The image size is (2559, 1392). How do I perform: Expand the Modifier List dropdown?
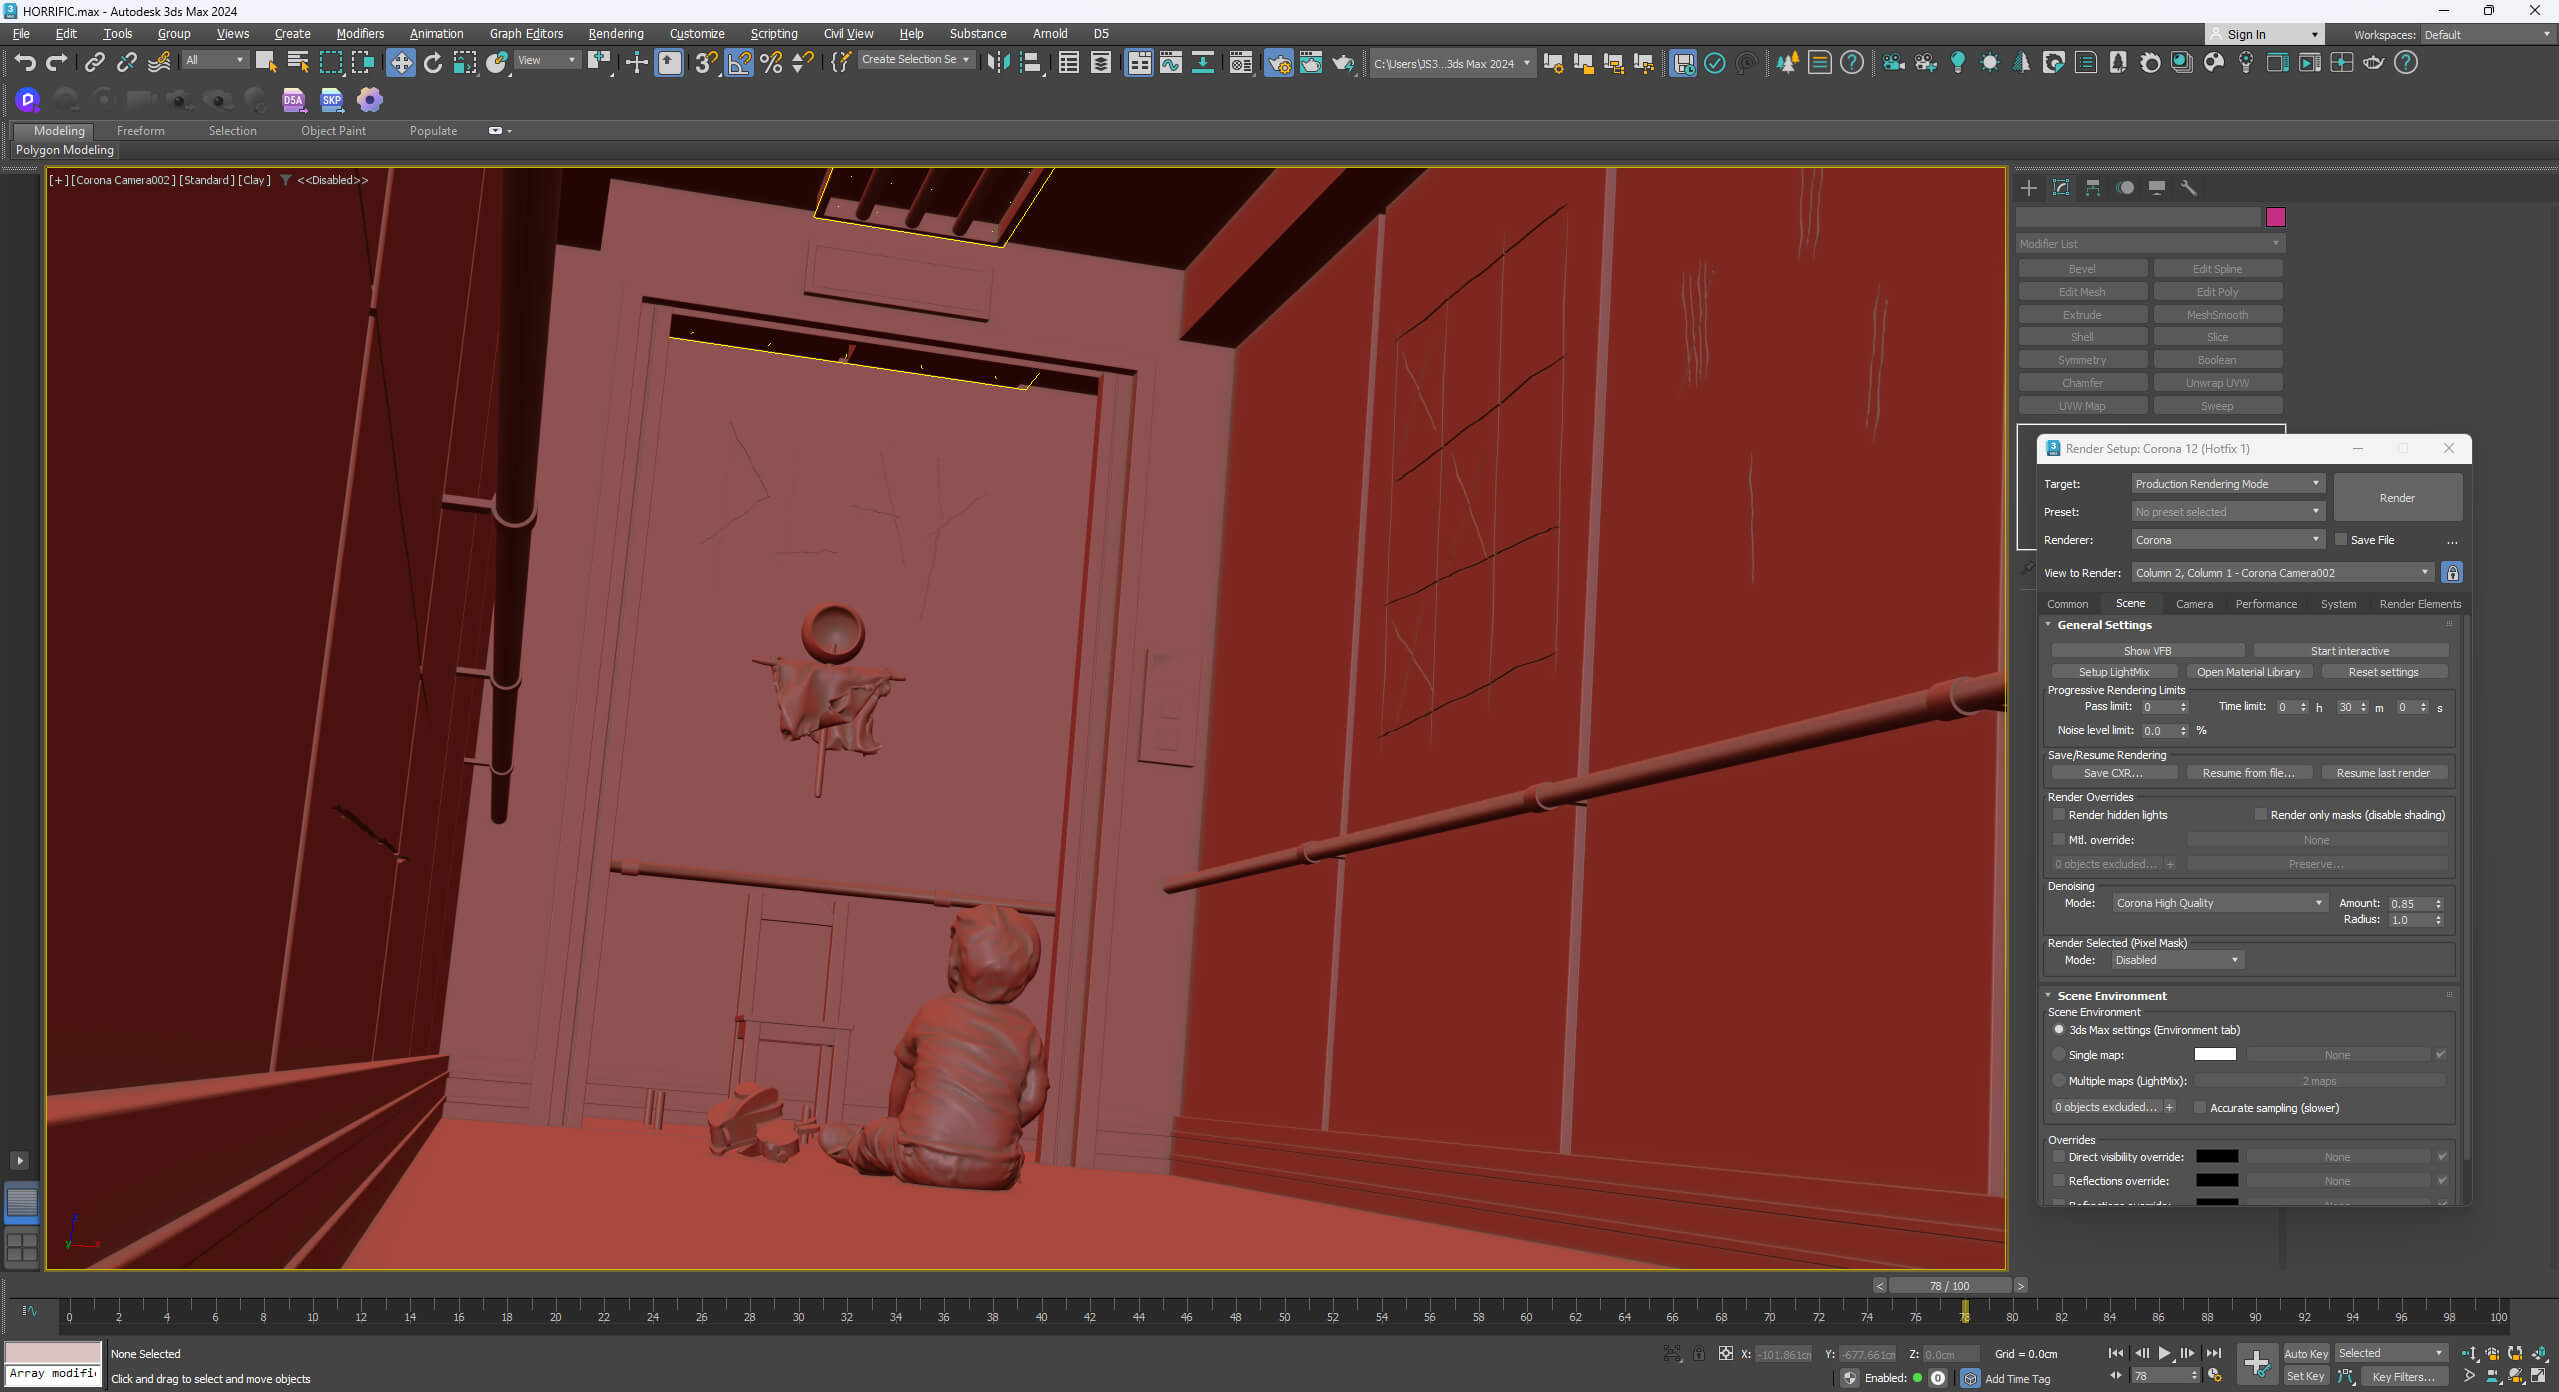[2150, 244]
